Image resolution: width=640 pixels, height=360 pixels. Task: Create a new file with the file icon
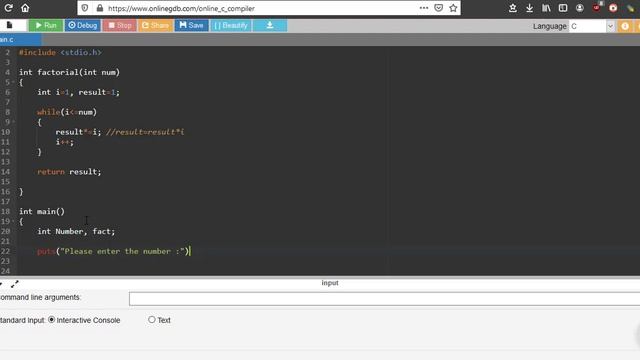point(9,25)
